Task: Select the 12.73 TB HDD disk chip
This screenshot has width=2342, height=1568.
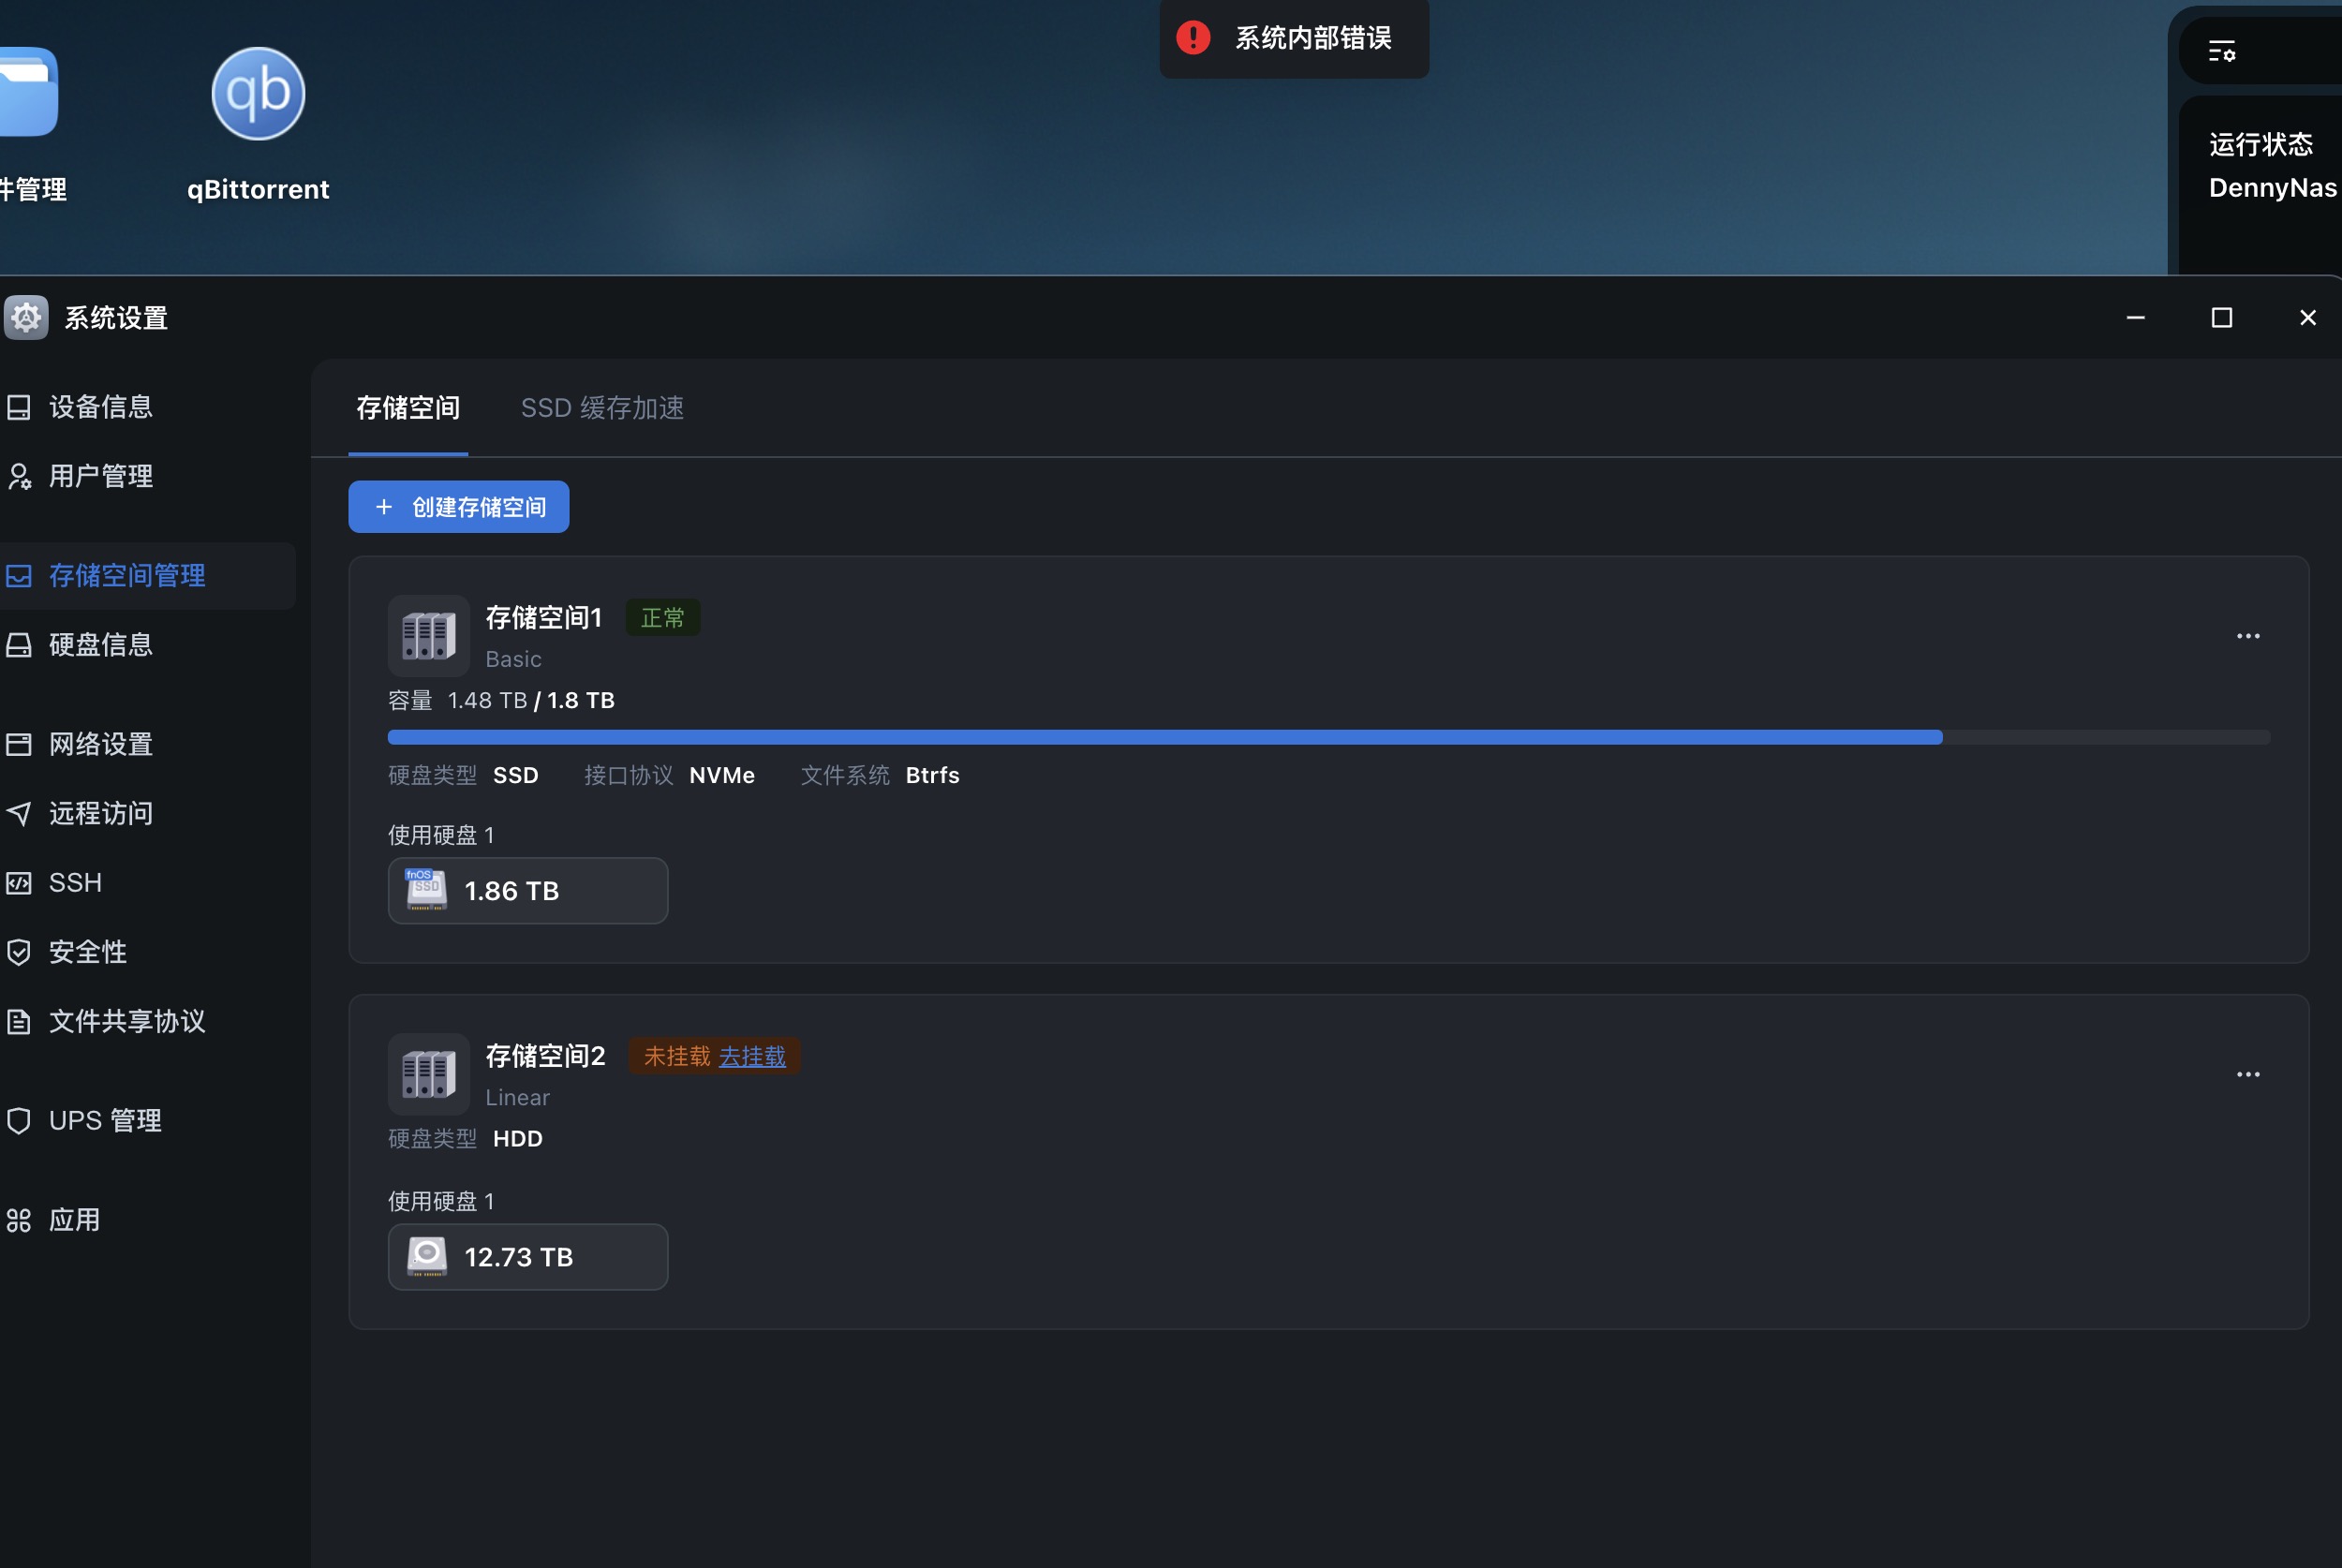Action: pos(527,1257)
